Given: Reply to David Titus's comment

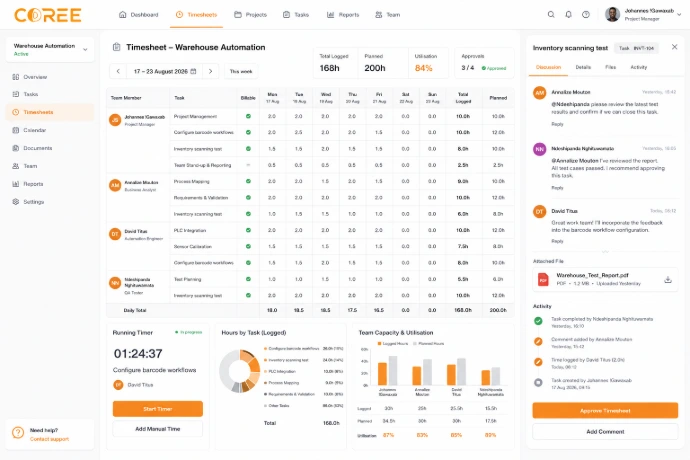Looking at the screenshot, I should 557,241.
